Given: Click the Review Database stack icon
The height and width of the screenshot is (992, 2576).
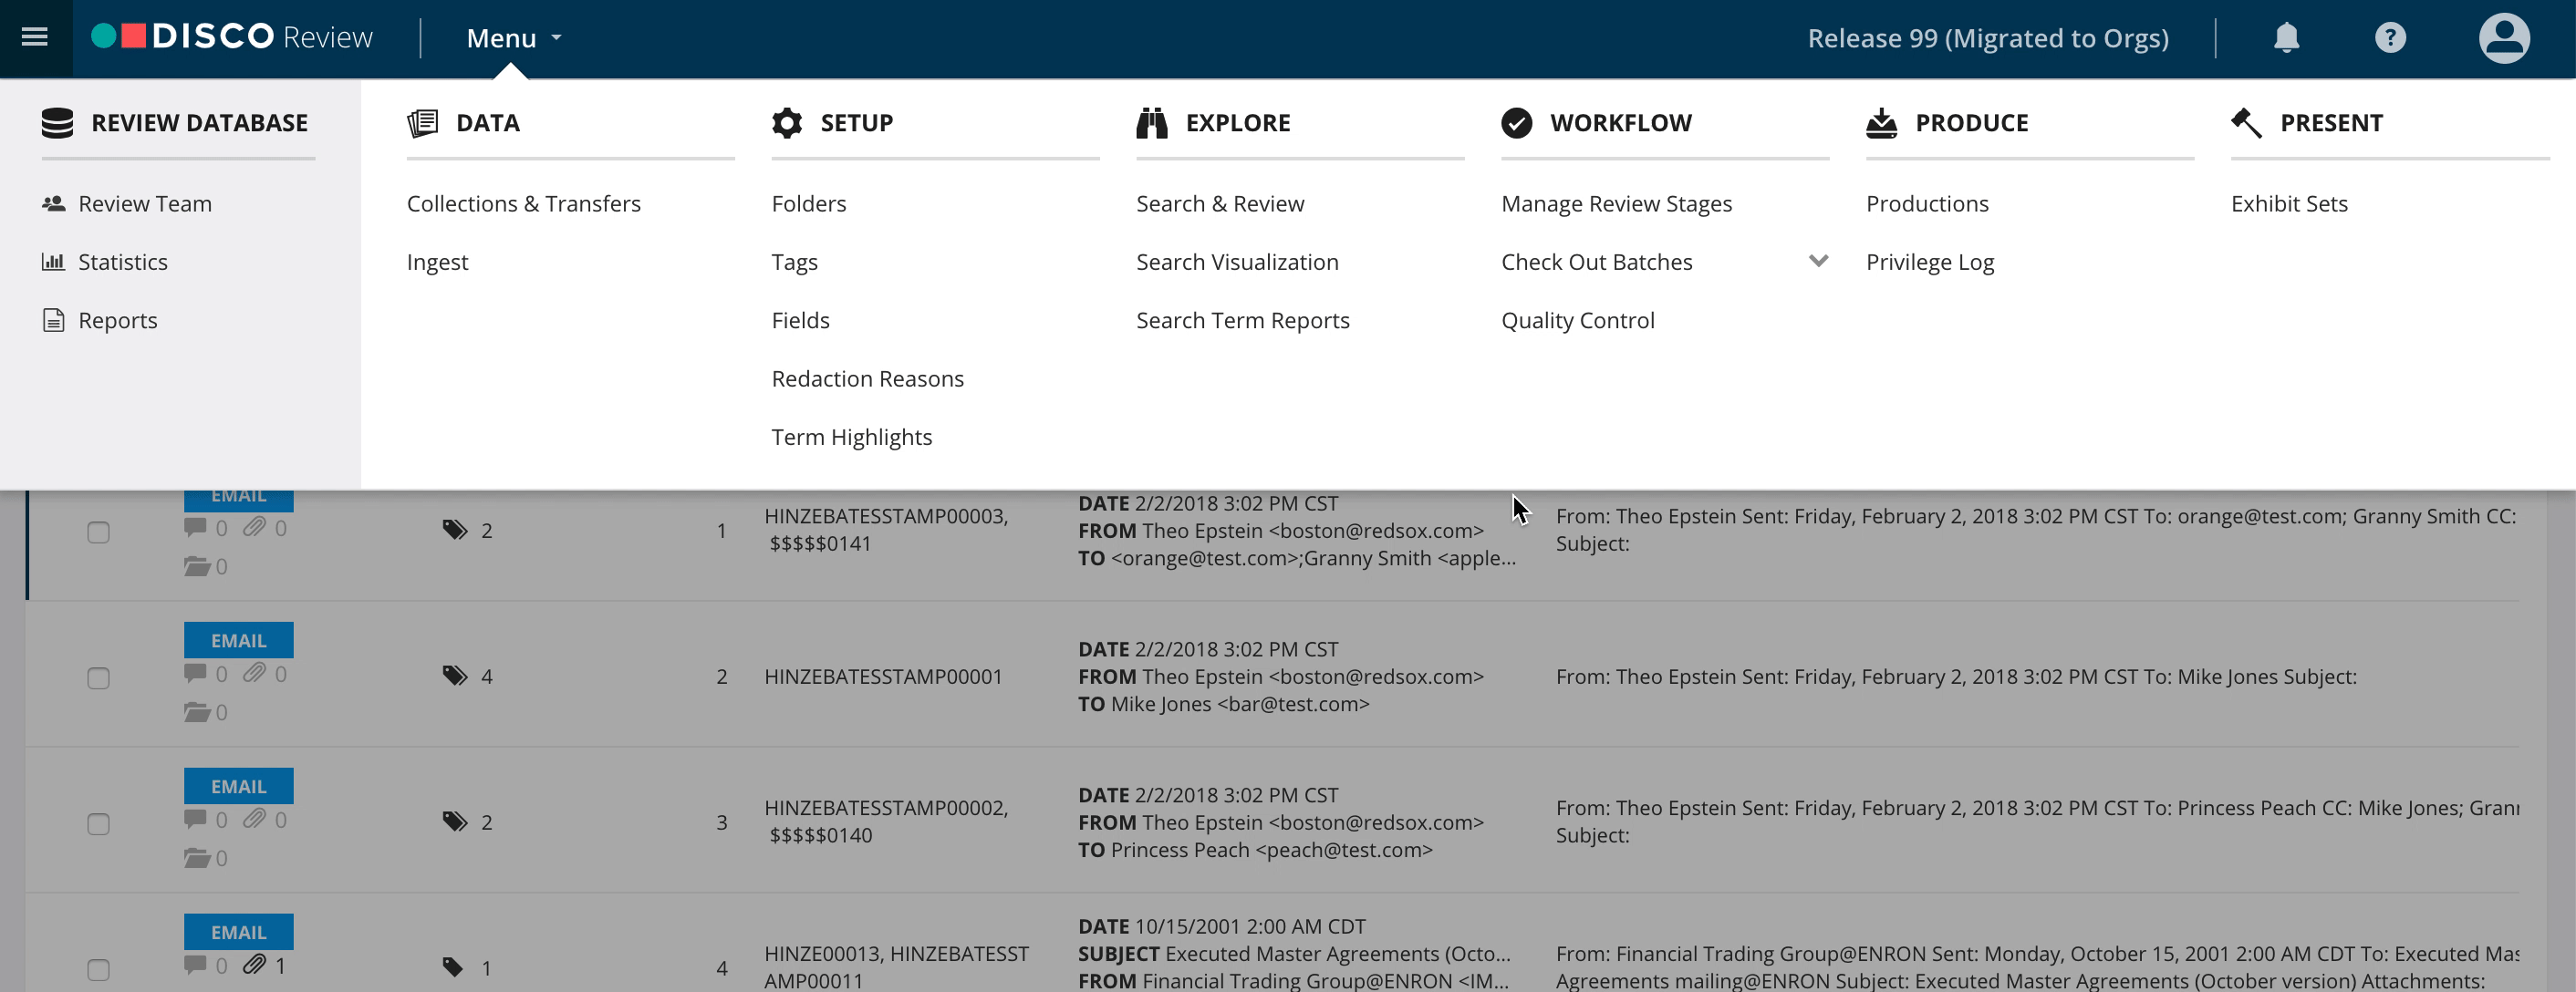Looking at the screenshot, I should click(58, 123).
